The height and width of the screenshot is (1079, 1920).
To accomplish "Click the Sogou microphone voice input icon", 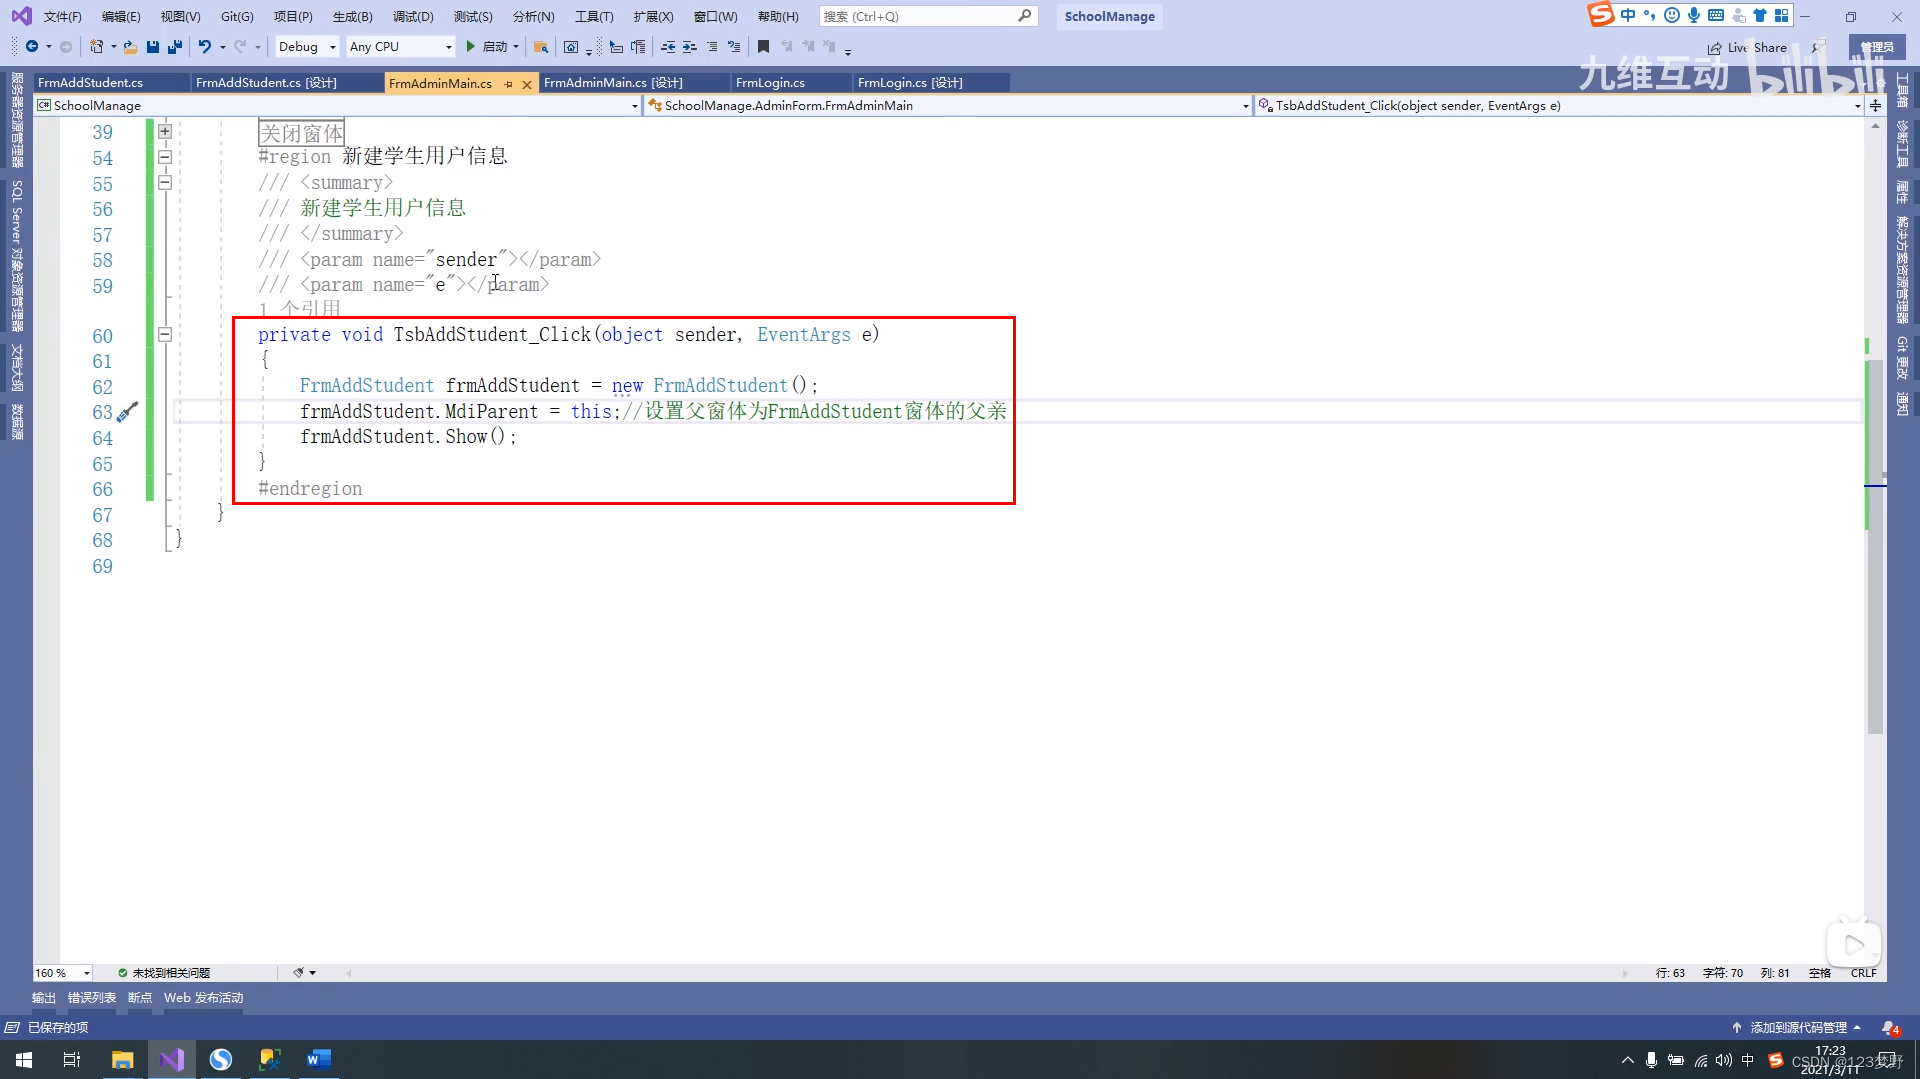I will 1694,15.
